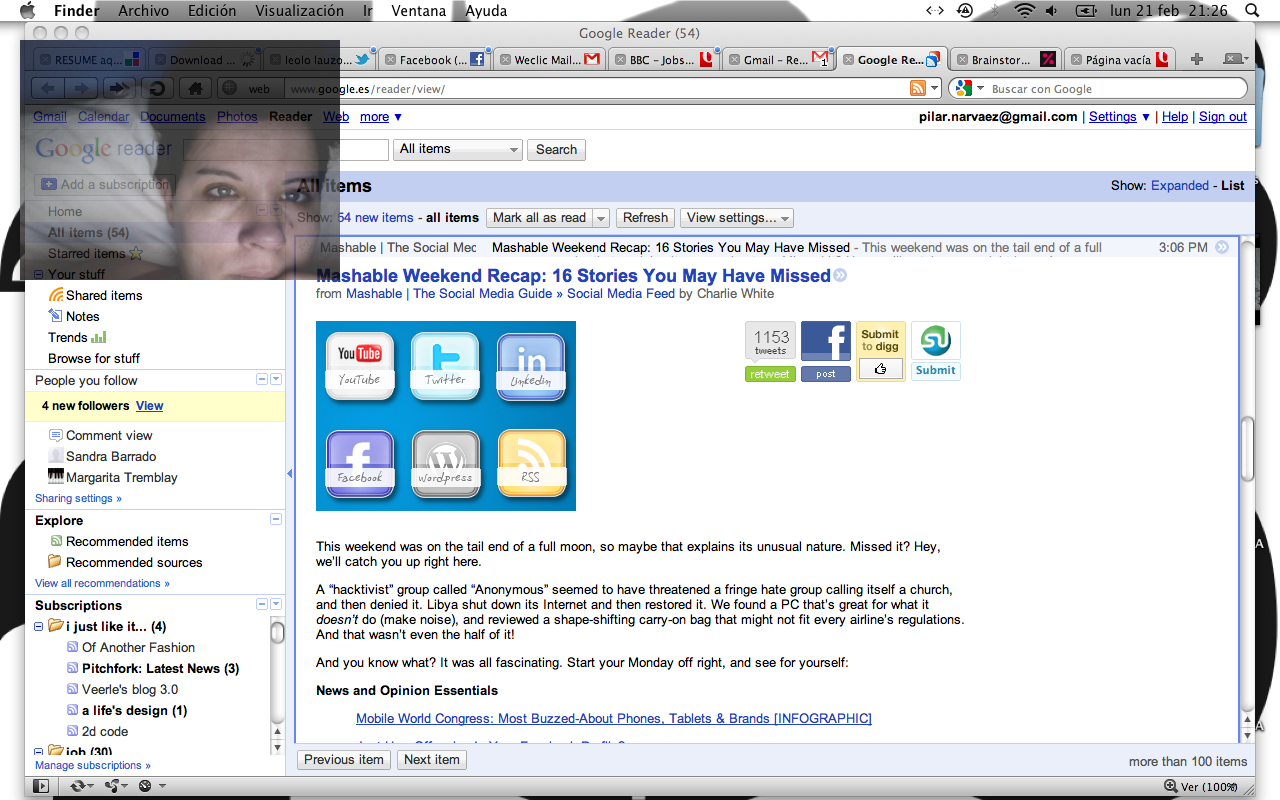Collapse the "i just like it..." subscription folder
Screen dimensions: 1280x800
39,627
